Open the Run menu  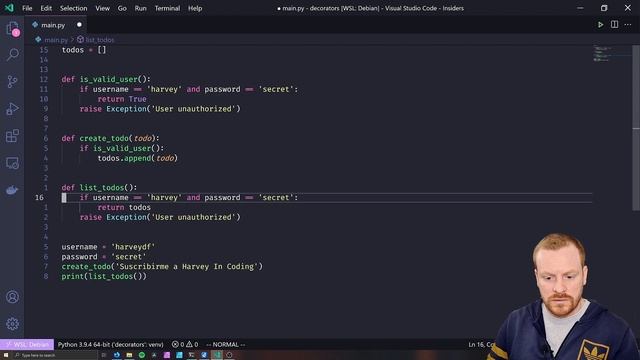[140, 8]
